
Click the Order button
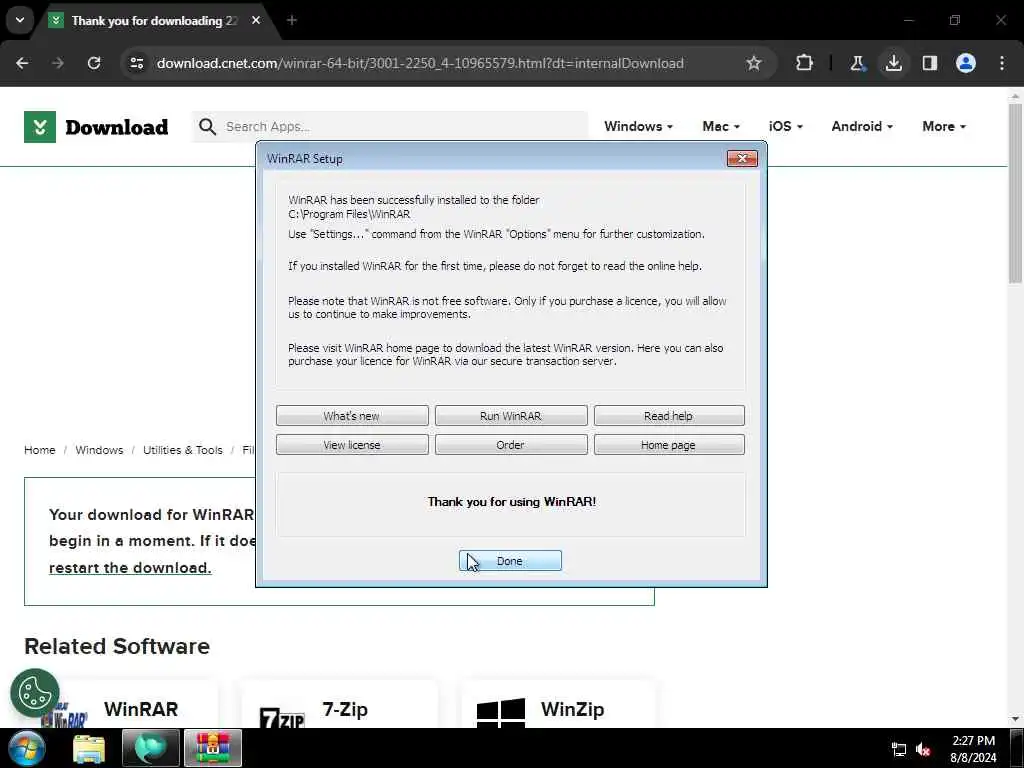point(511,445)
